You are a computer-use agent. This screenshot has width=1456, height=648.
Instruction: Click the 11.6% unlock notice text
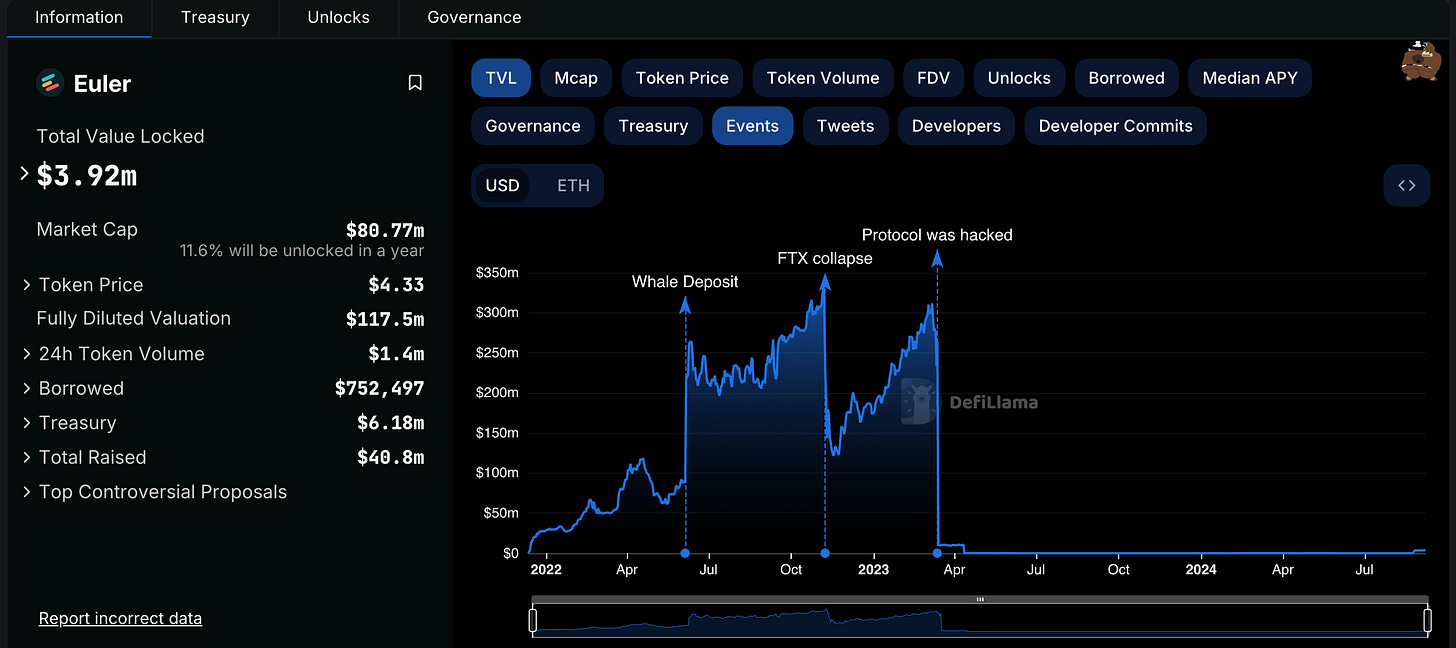(x=302, y=251)
